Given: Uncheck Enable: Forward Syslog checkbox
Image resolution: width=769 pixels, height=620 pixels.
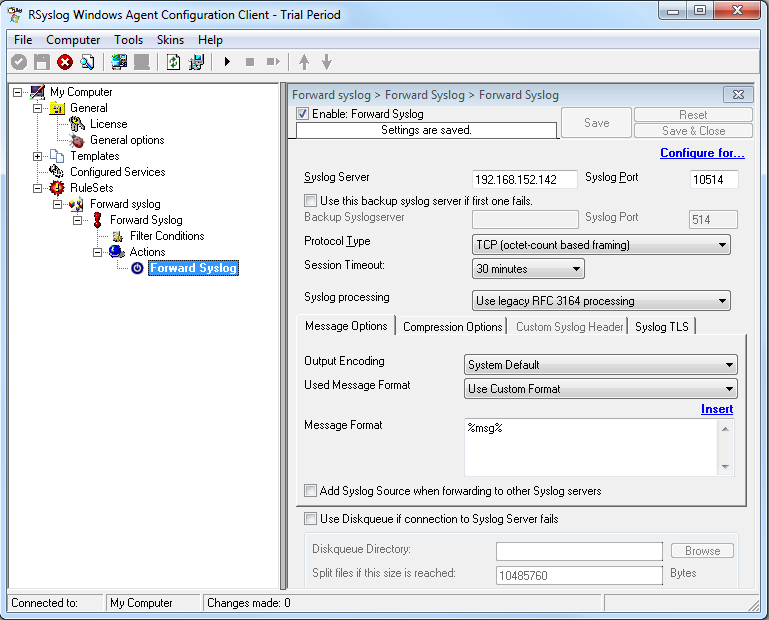Looking at the screenshot, I should [303, 114].
